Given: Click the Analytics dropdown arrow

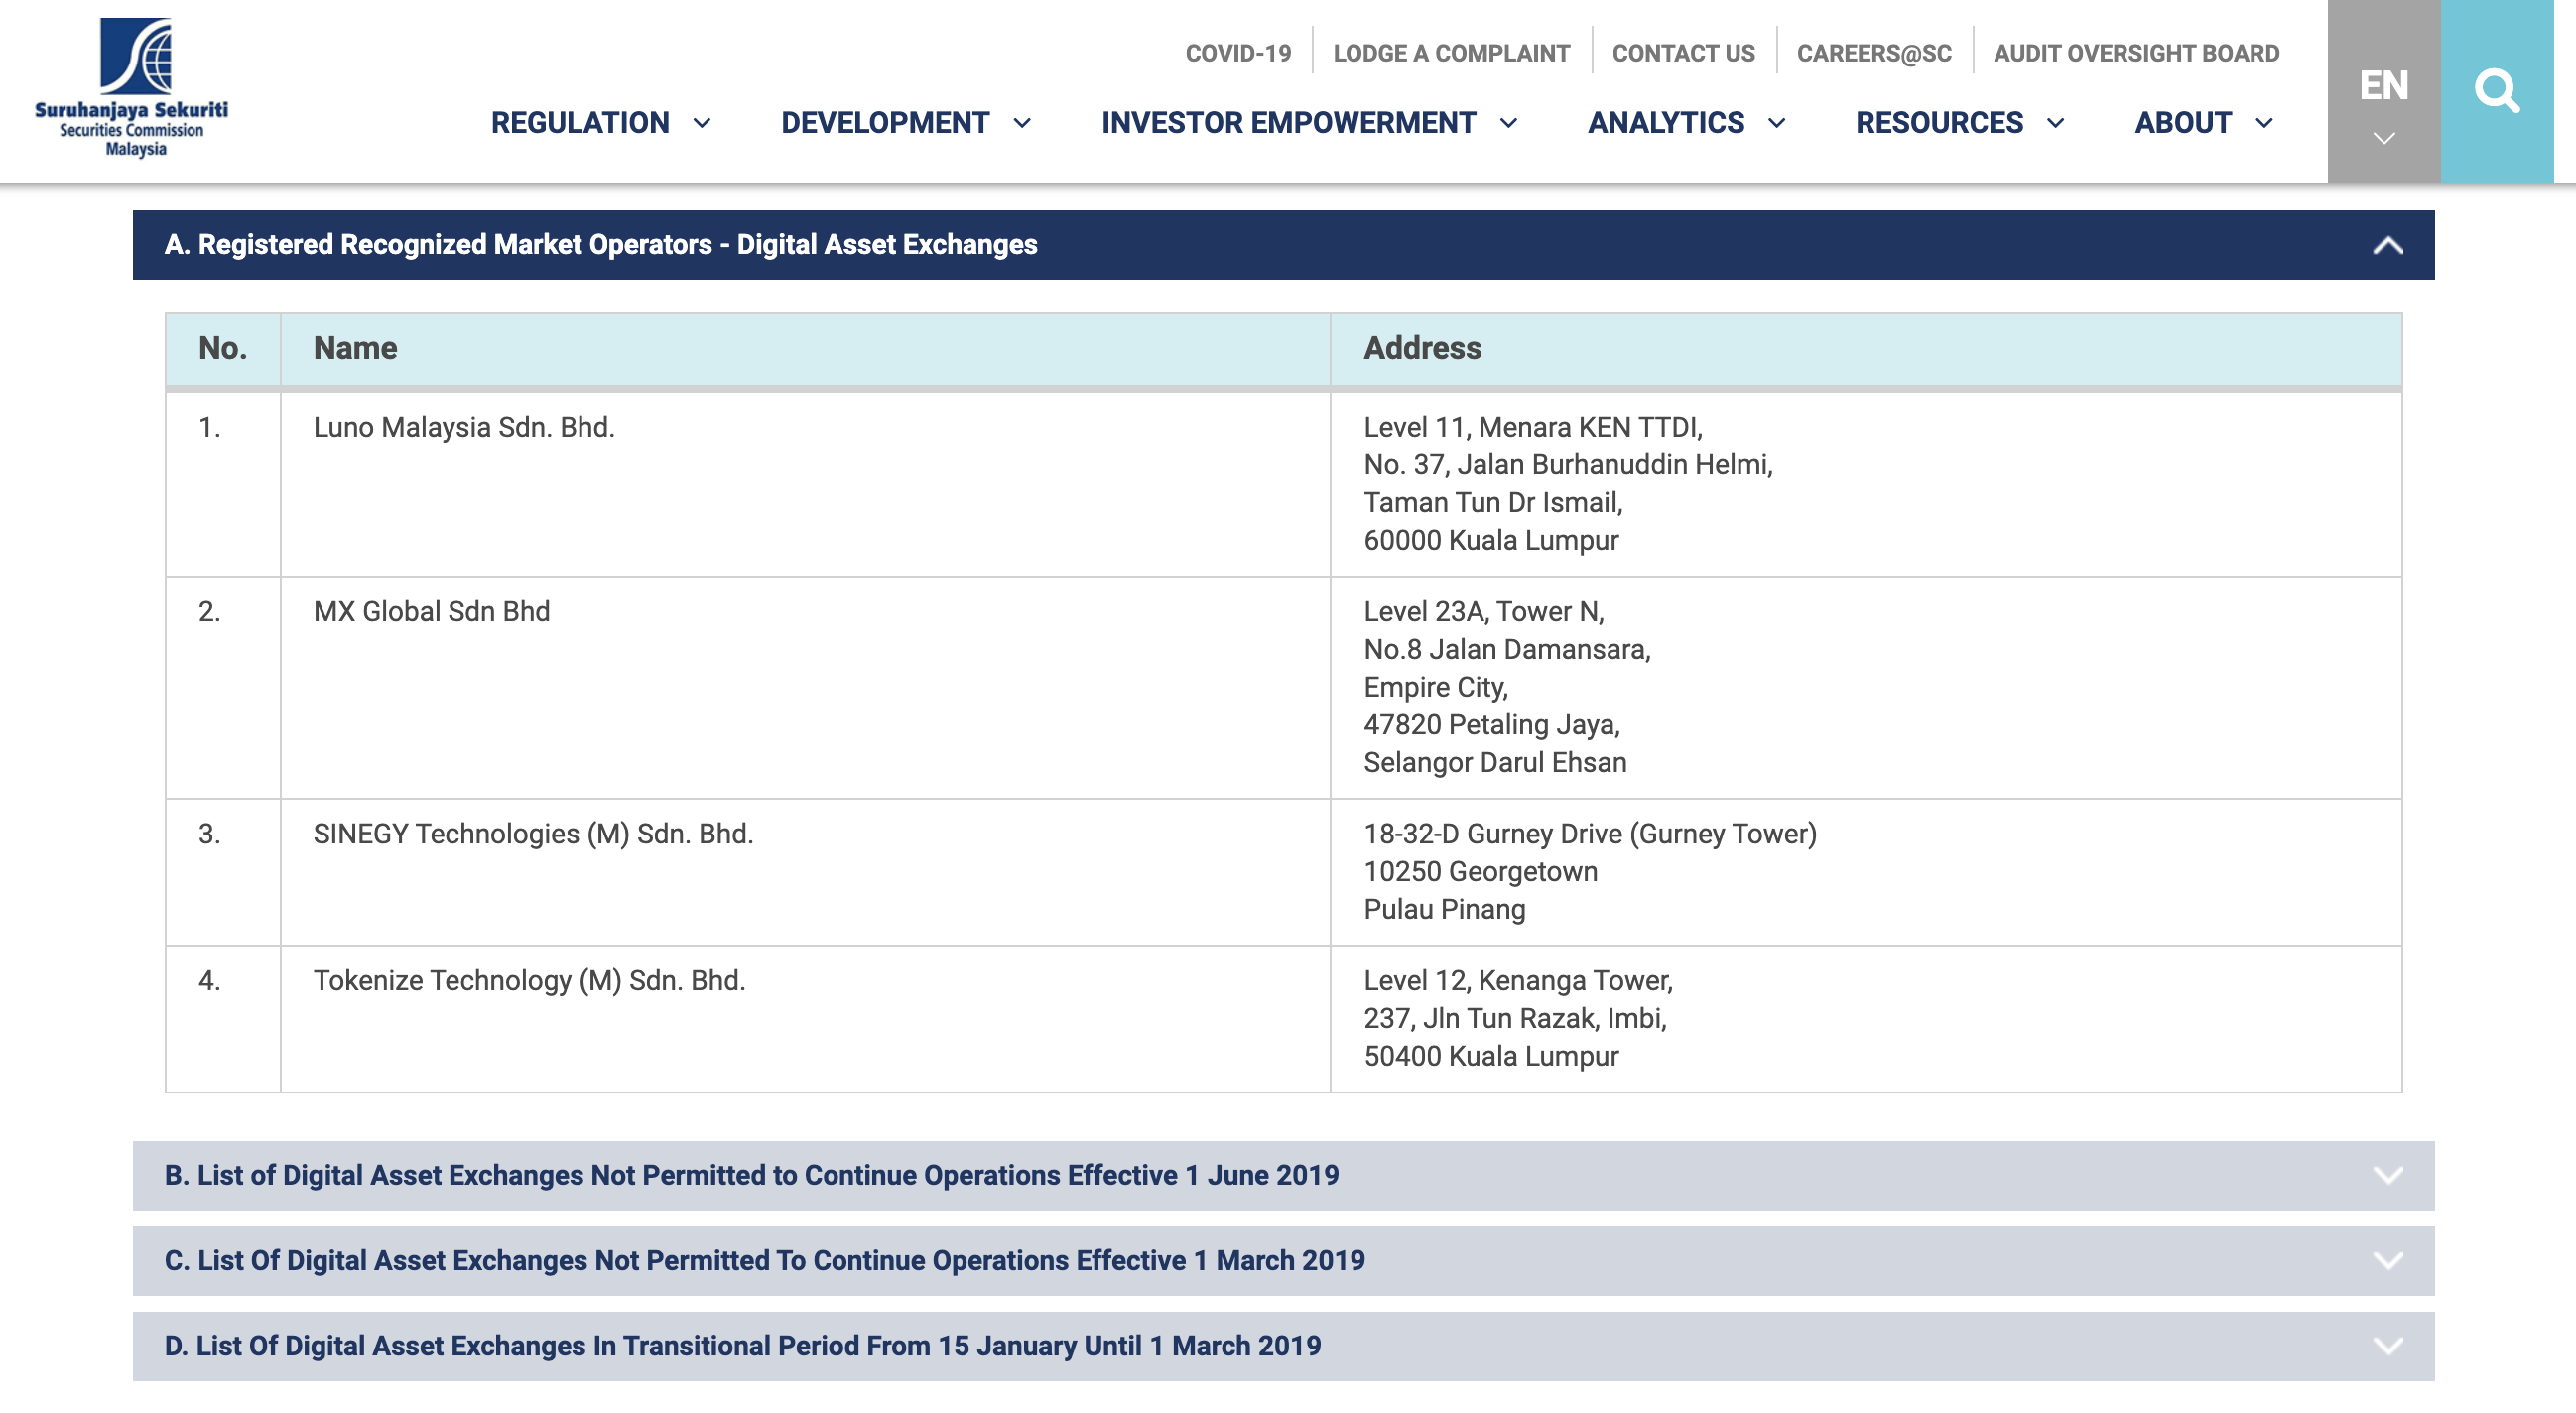Looking at the screenshot, I should point(1777,123).
